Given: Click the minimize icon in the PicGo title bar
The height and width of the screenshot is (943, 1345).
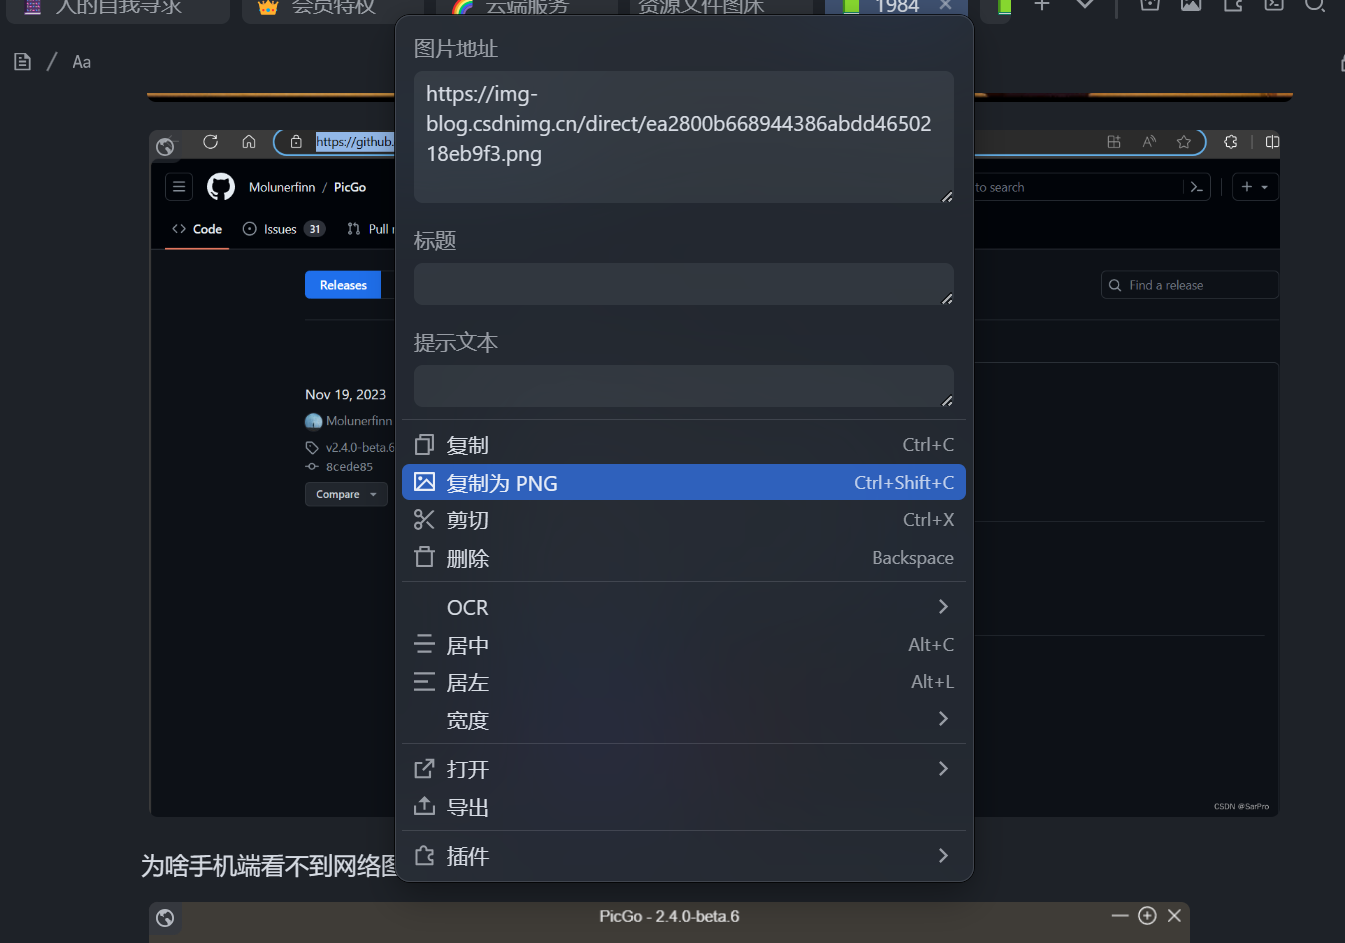Looking at the screenshot, I should (1120, 916).
